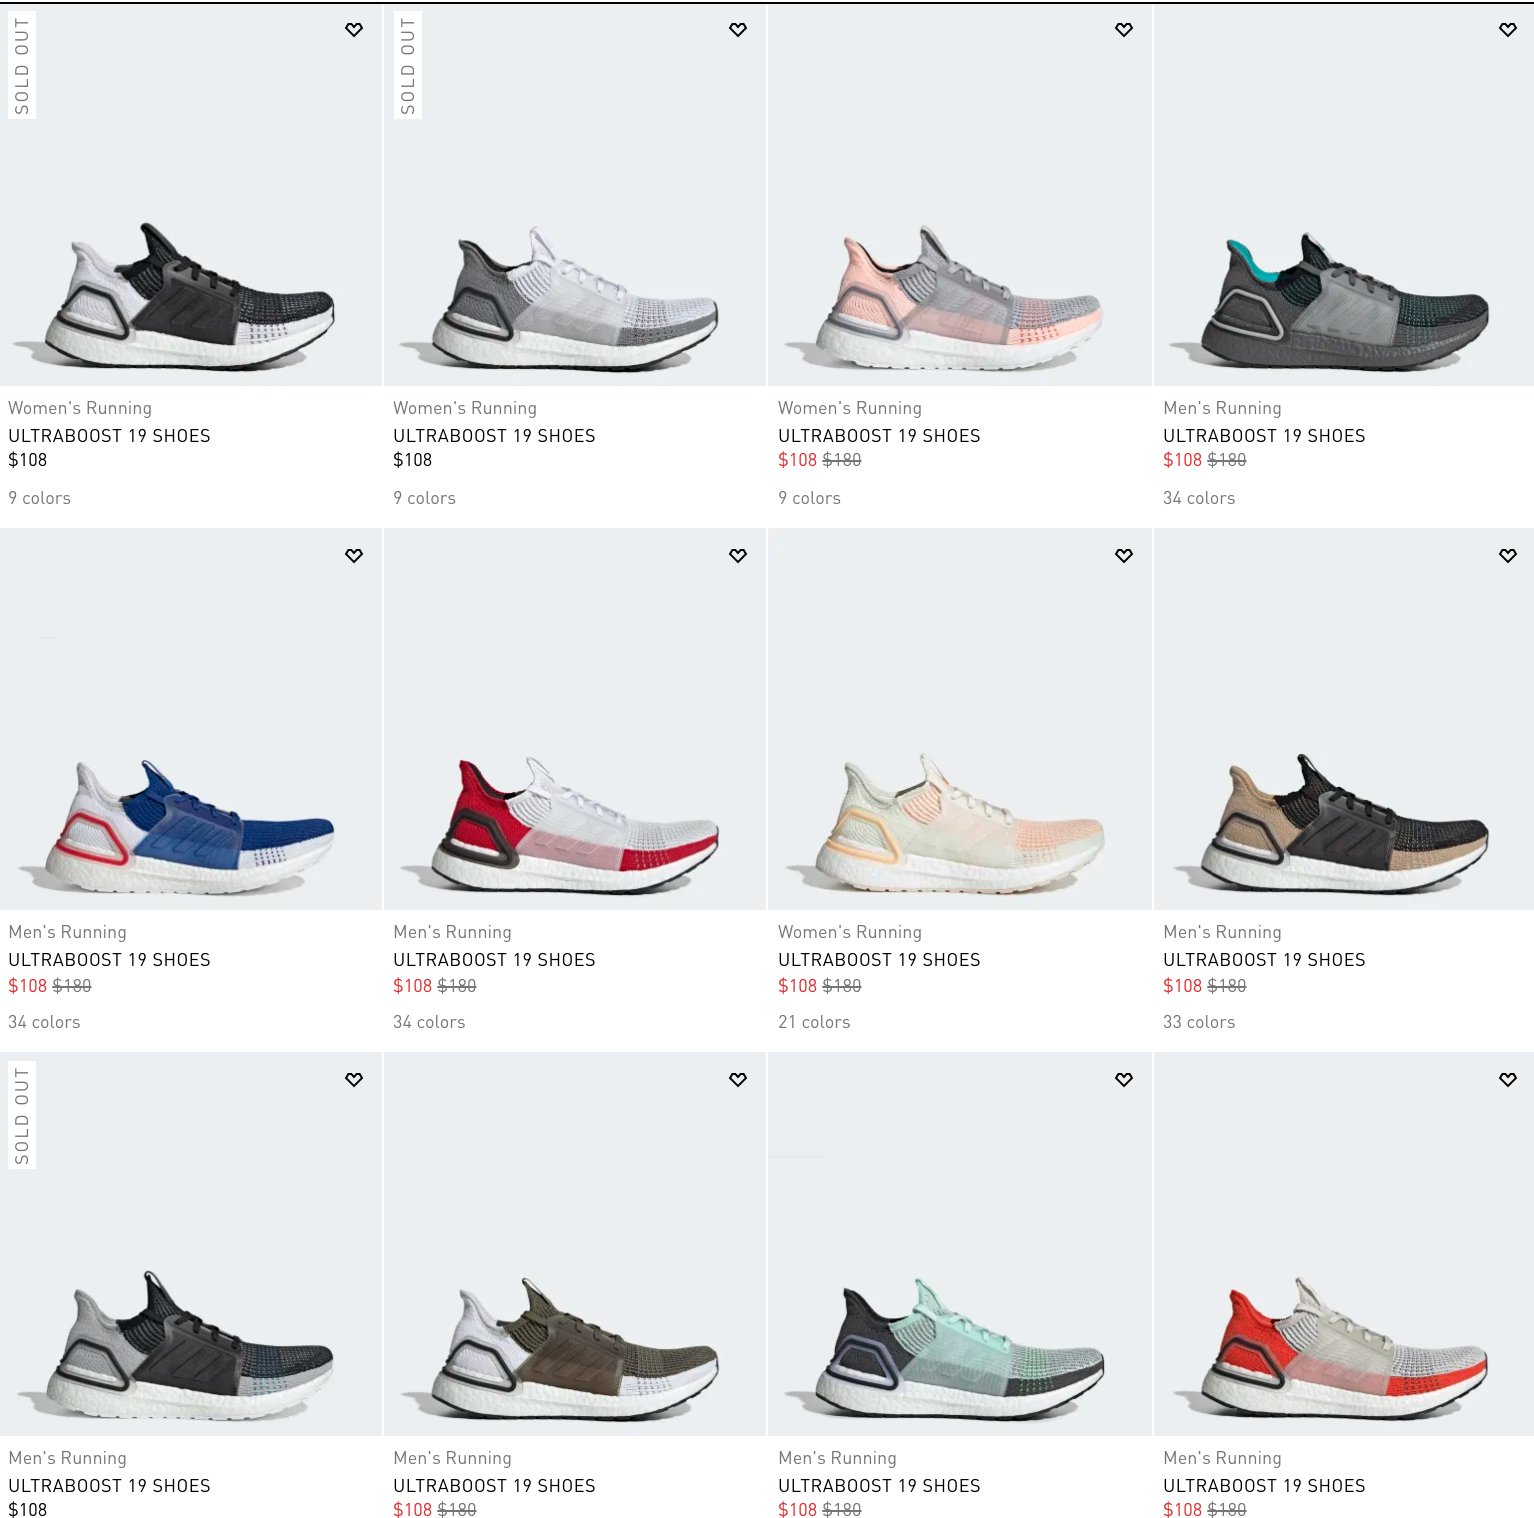Favorite the tan and black men's shoe
The image size is (1534, 1518).
[1508, 555]
